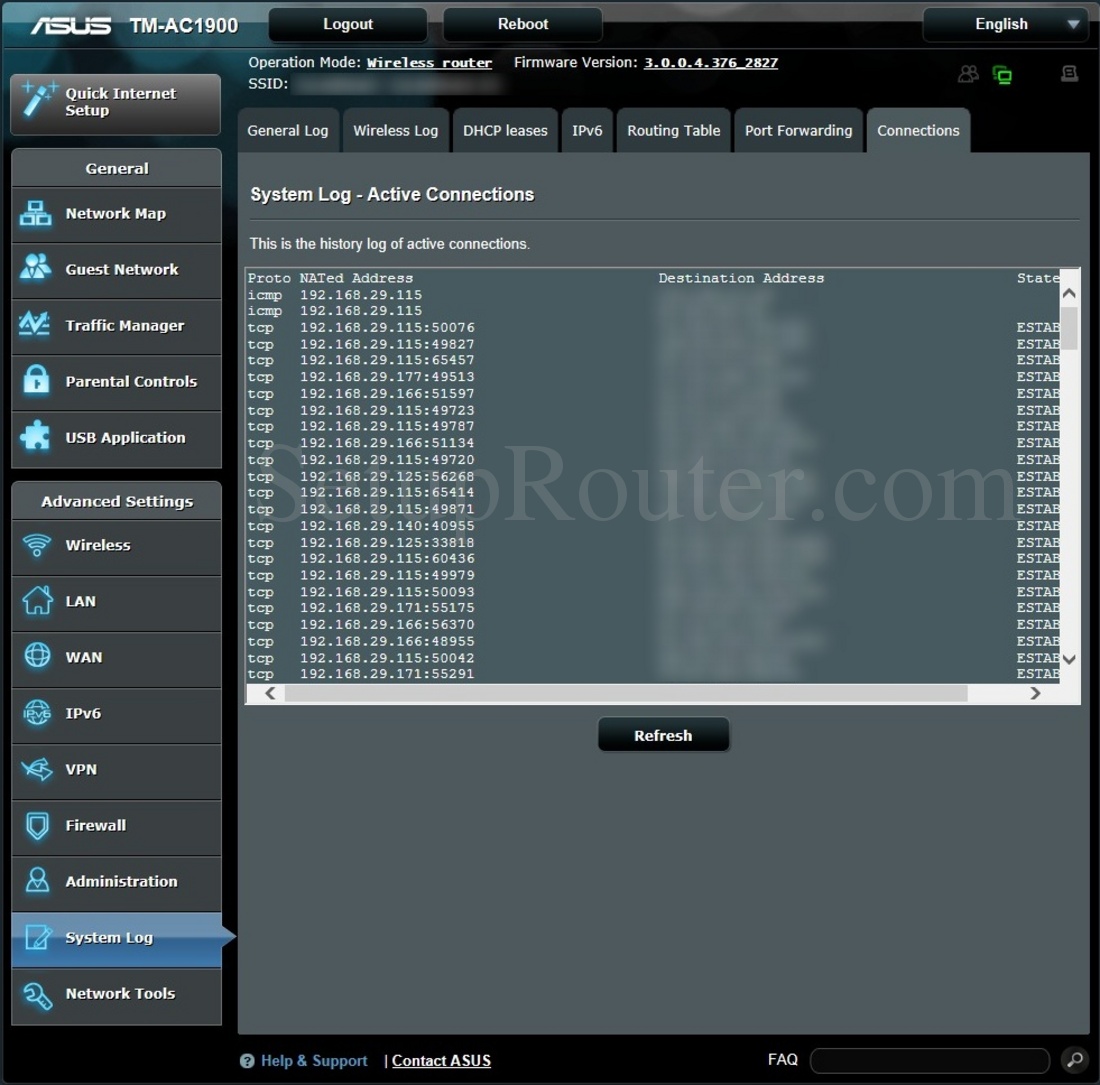Open Guest Network via its icon
Screen dimensions: 1100x1085
[36, 269]
